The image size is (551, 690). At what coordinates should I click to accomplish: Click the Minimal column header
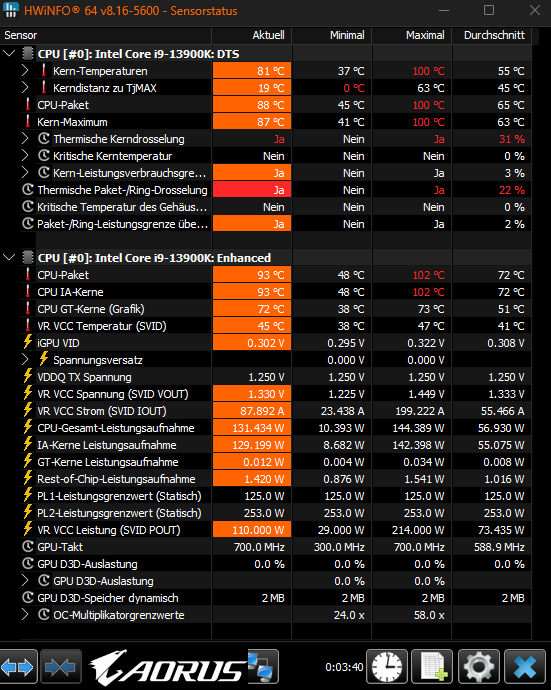(x=332, y=35)
